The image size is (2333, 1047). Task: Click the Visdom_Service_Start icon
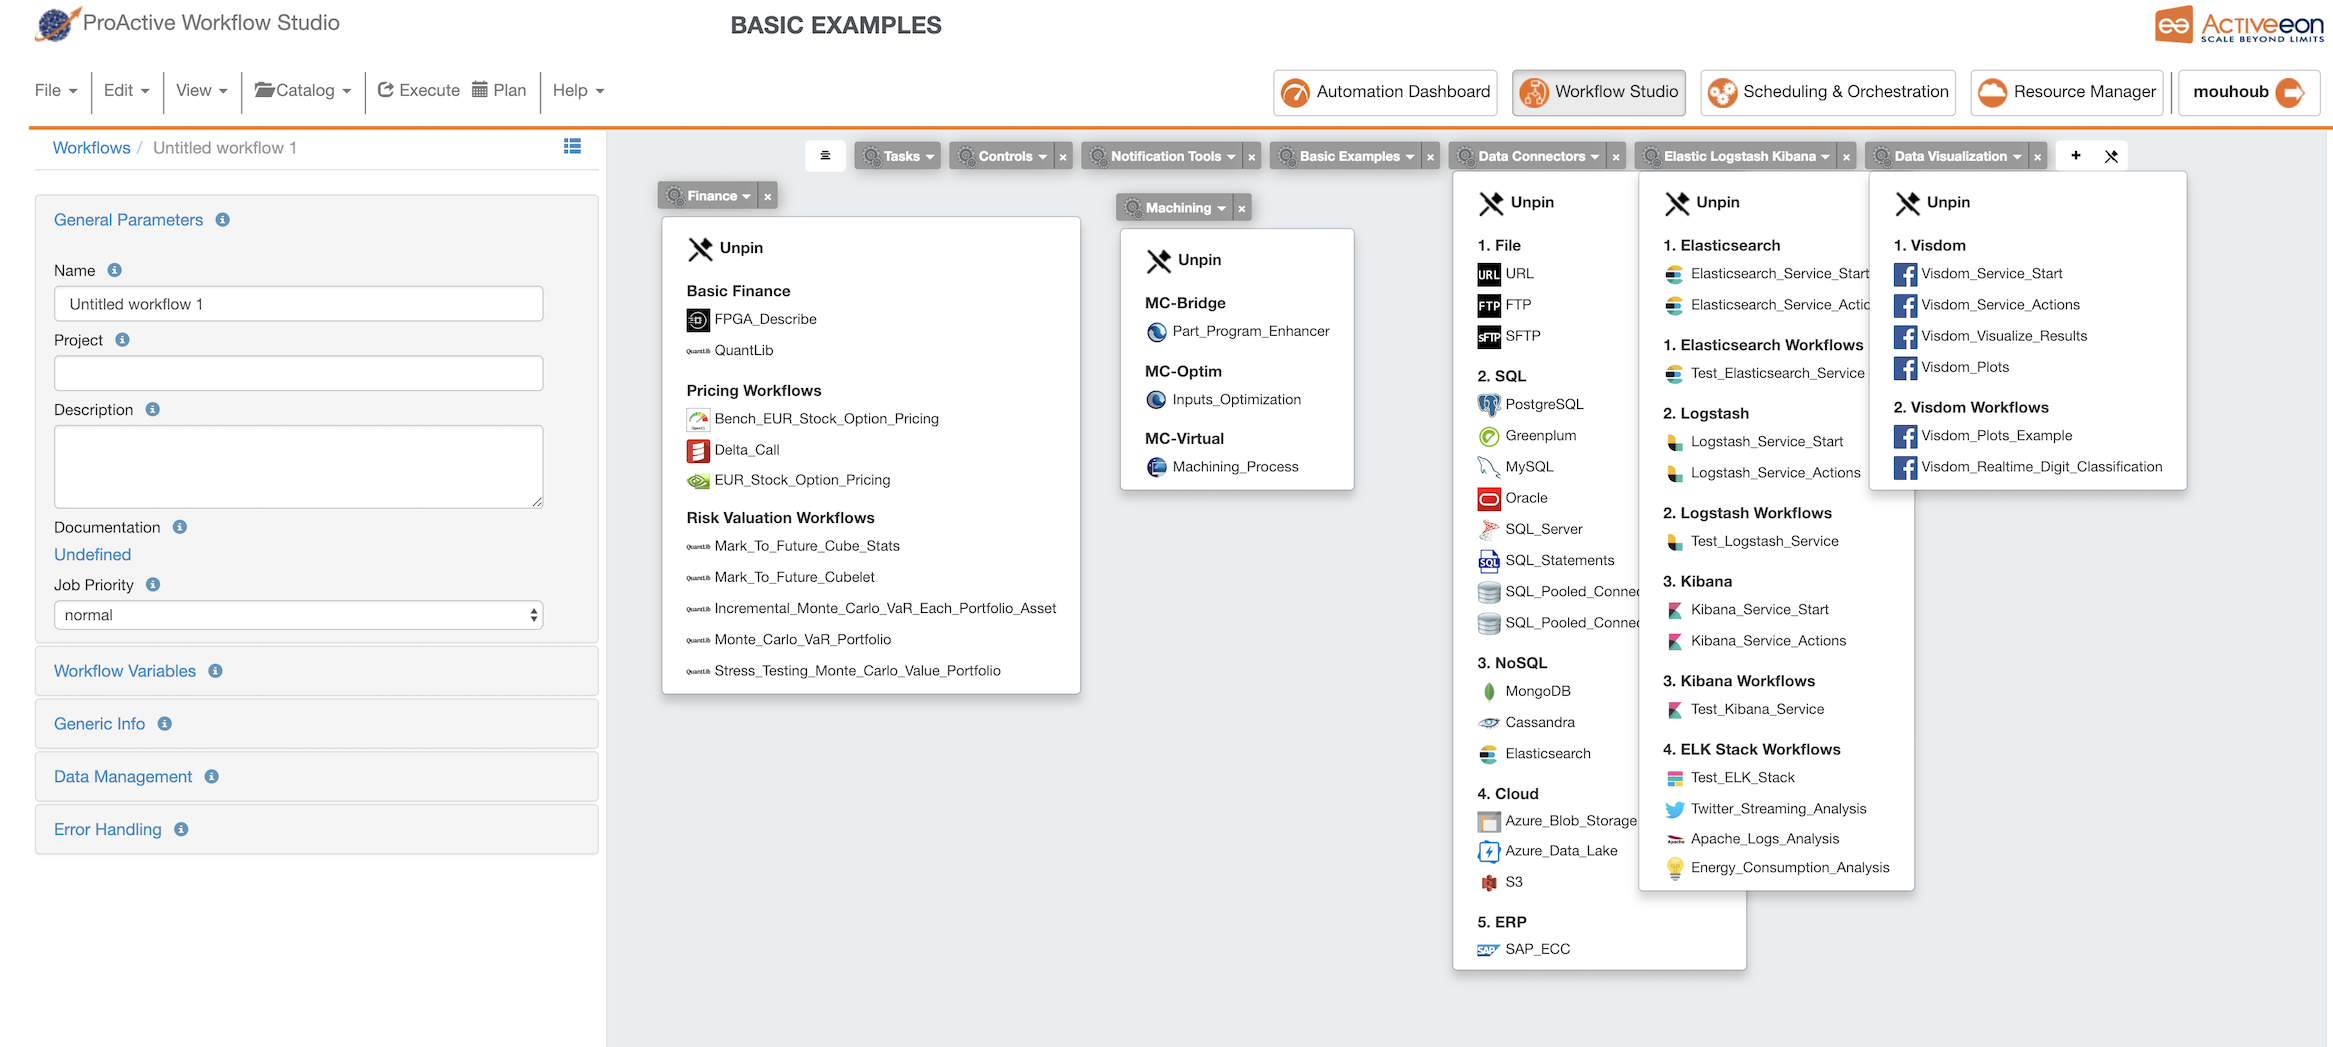pos(1905,274)
